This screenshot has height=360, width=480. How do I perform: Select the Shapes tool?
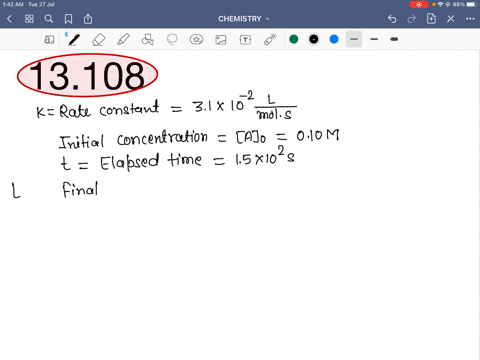147,40
